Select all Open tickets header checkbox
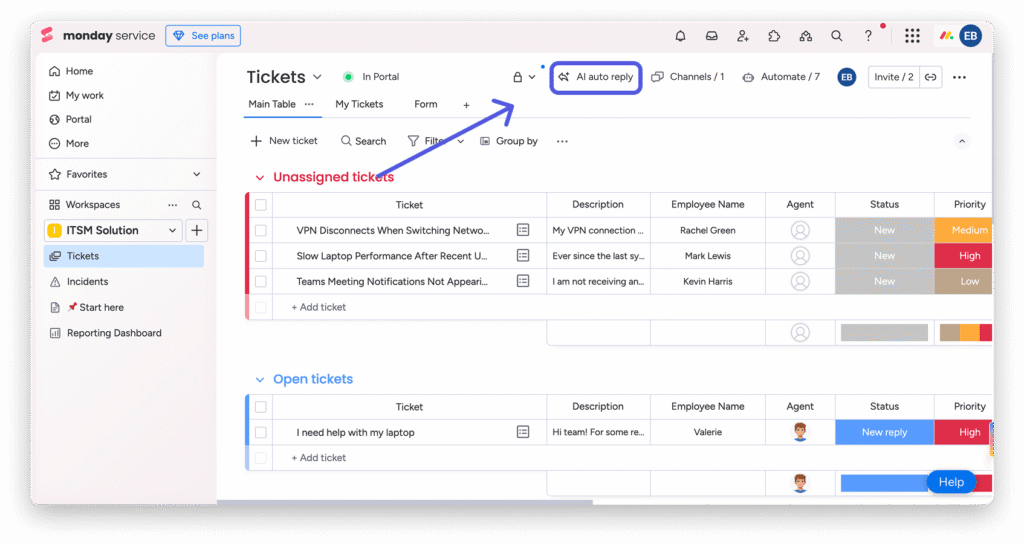Viewport: 1024px width, 544px height. pyautogui.click(x=261, y=407)
